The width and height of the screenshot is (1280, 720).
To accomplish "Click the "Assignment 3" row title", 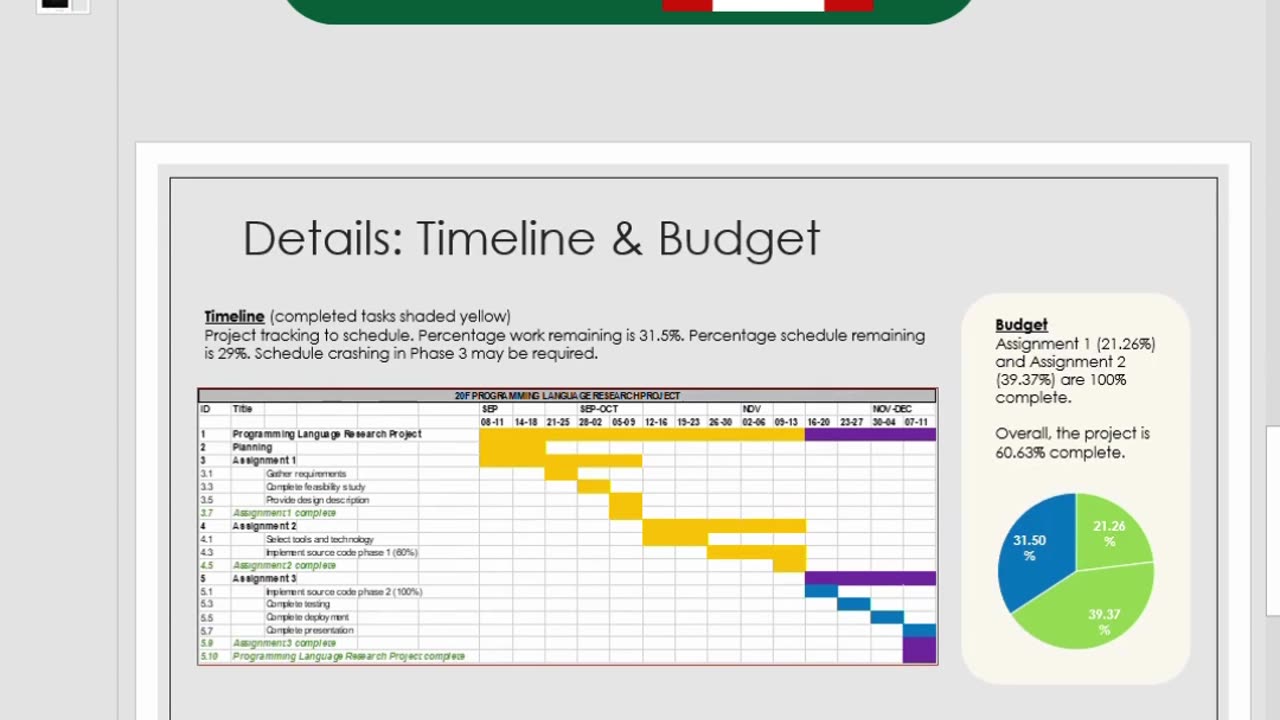I will pos(264,578).
